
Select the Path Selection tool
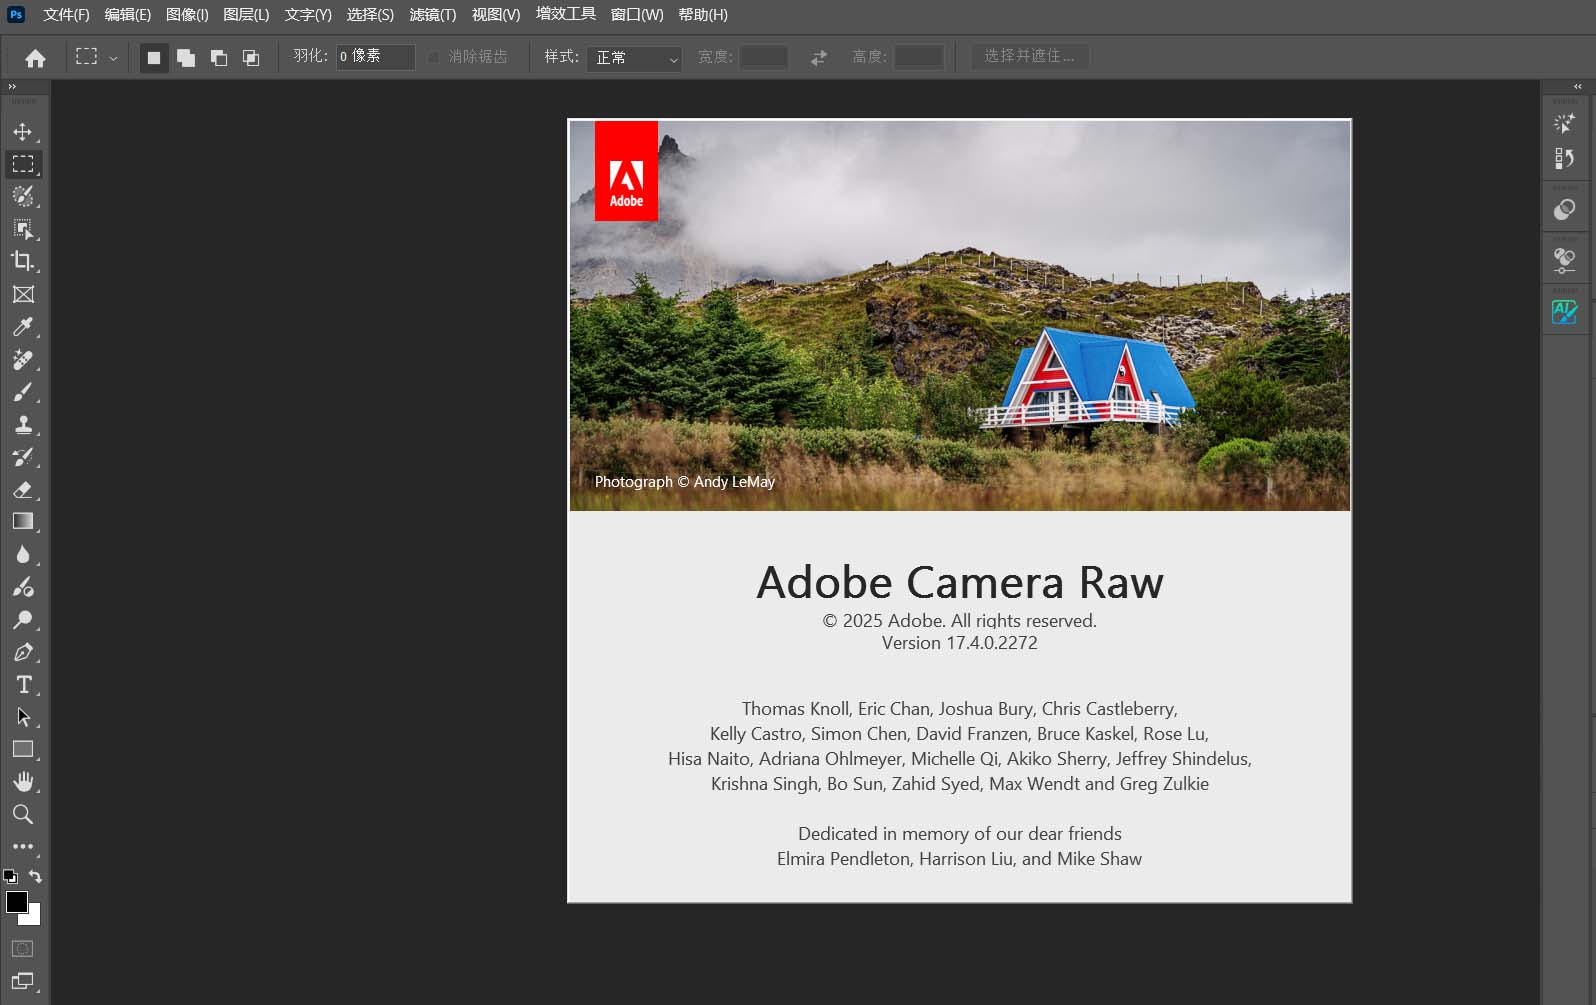(x=23, y=717)
